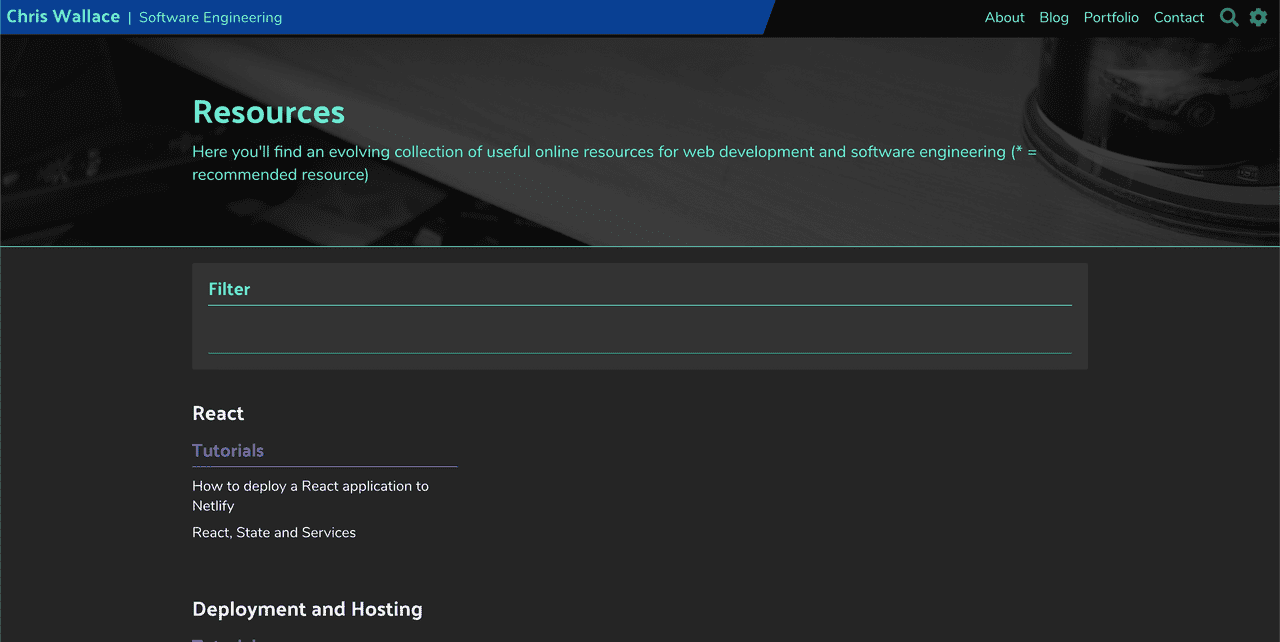Open the Portfolio page
1280x642 pixels.
click(x=1111, y=17)
